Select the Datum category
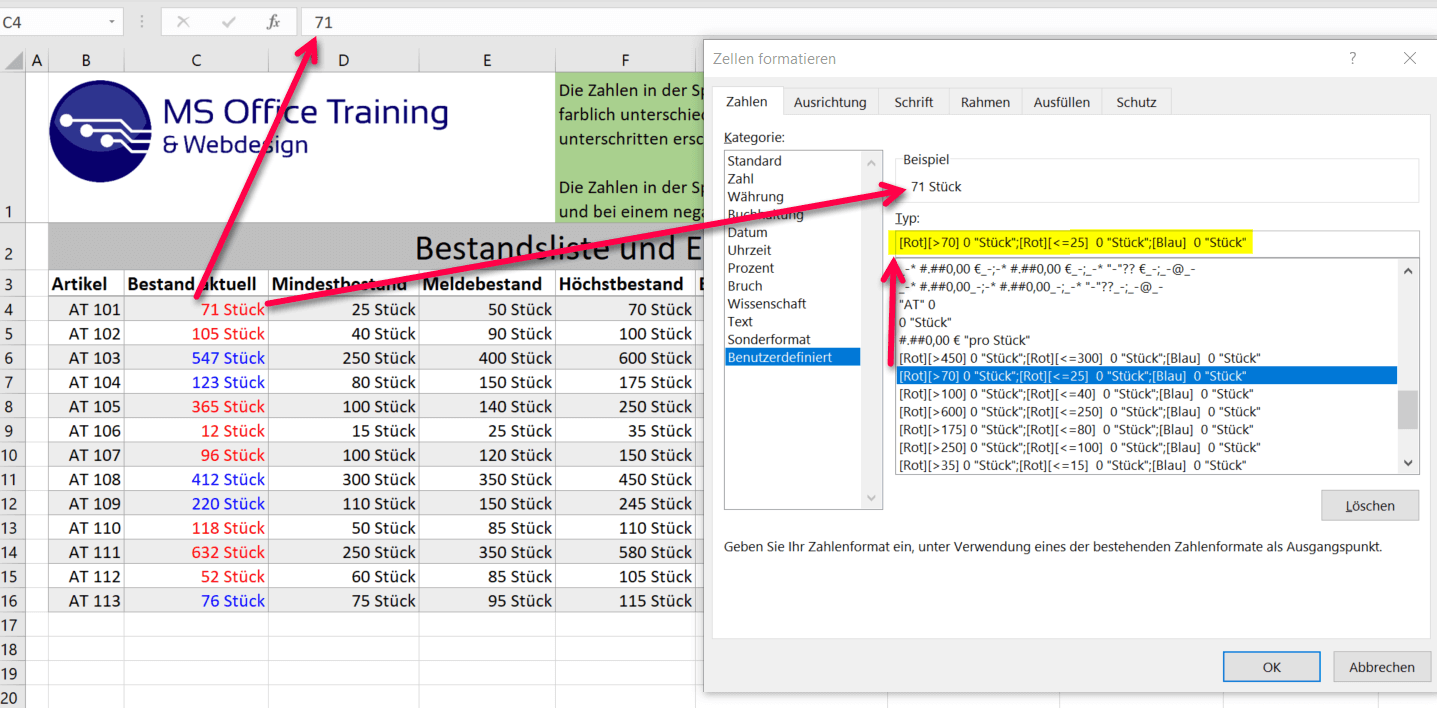 coord(793,232)
